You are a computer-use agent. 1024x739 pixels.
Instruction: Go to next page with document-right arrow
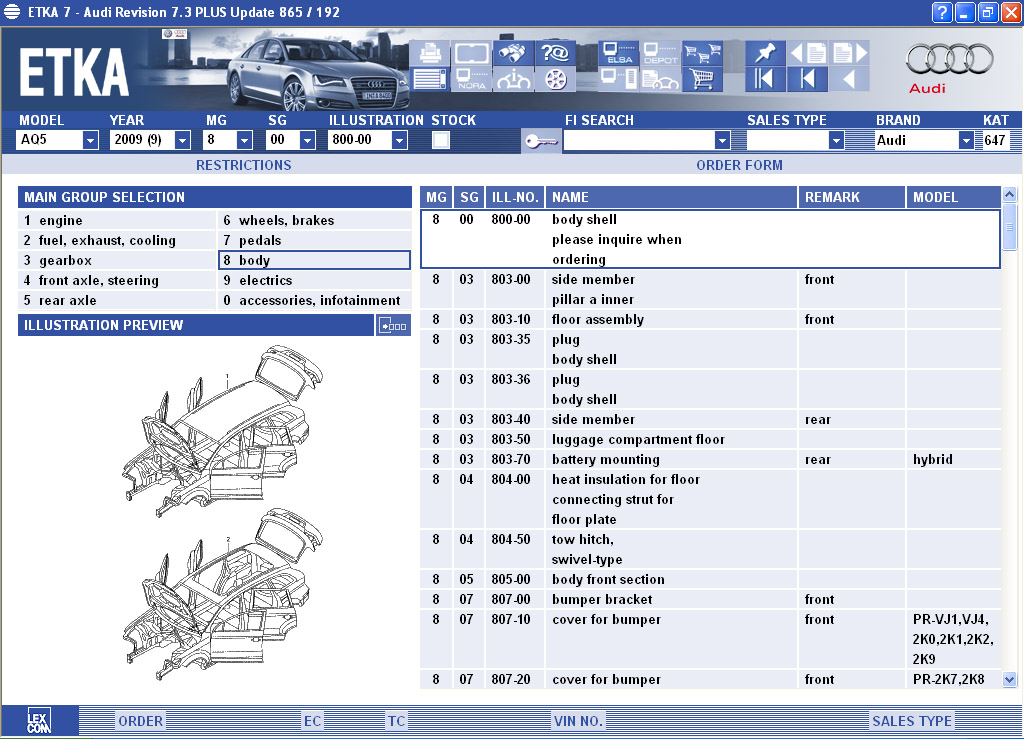[850, 53]
